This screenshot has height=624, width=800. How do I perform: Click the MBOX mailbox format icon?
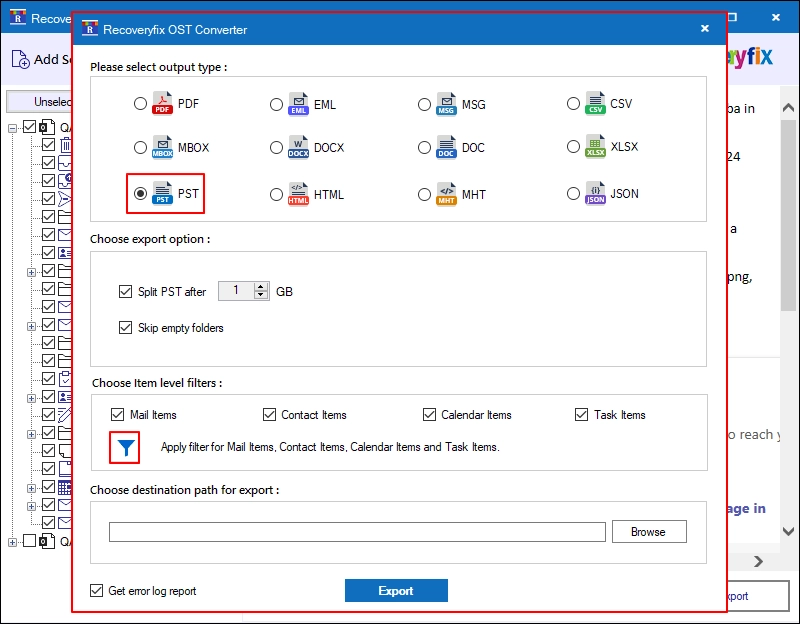pos(162,147)
